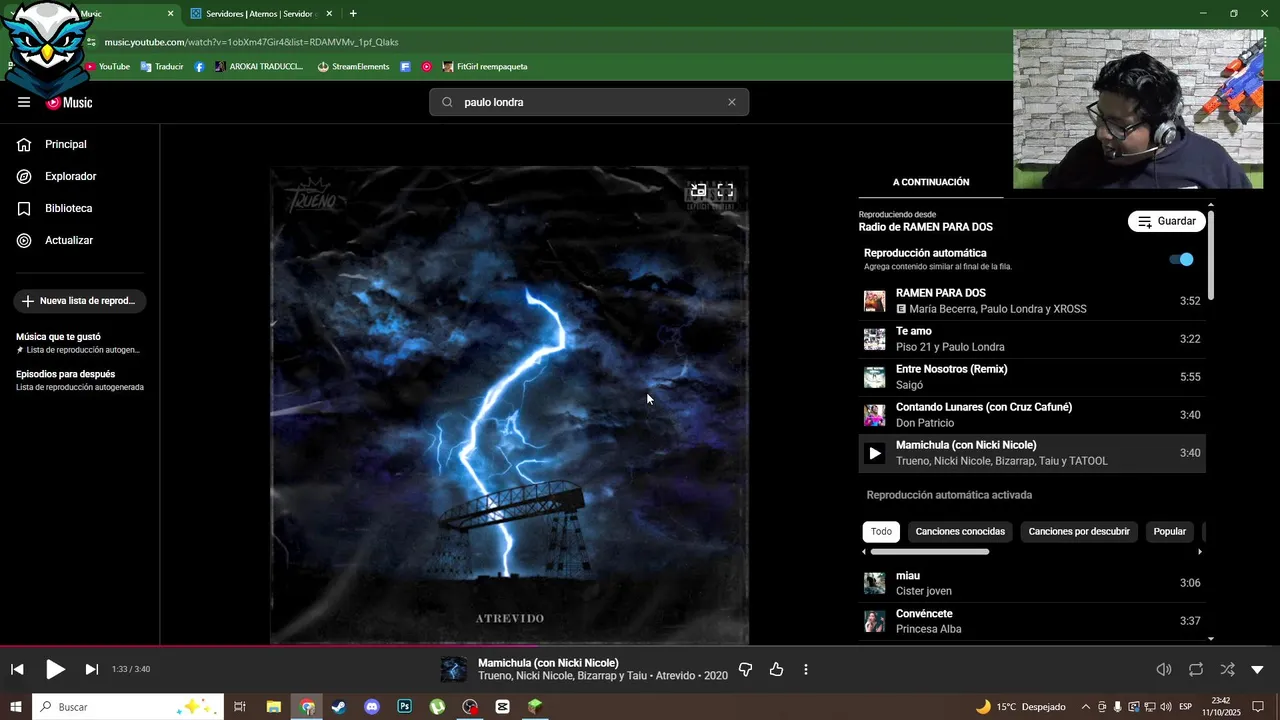Open Episodios para después playlist

click(x=80, y=380)
